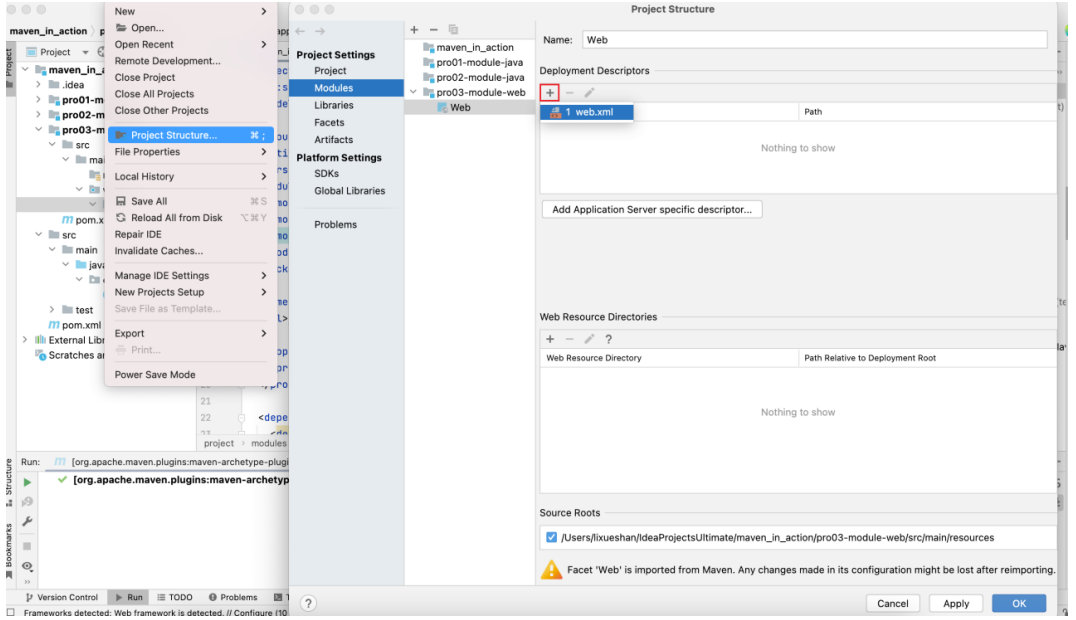The height and width of the screenshot is (620, 1076).
Task: Click the Apply button
Action: 955,604
